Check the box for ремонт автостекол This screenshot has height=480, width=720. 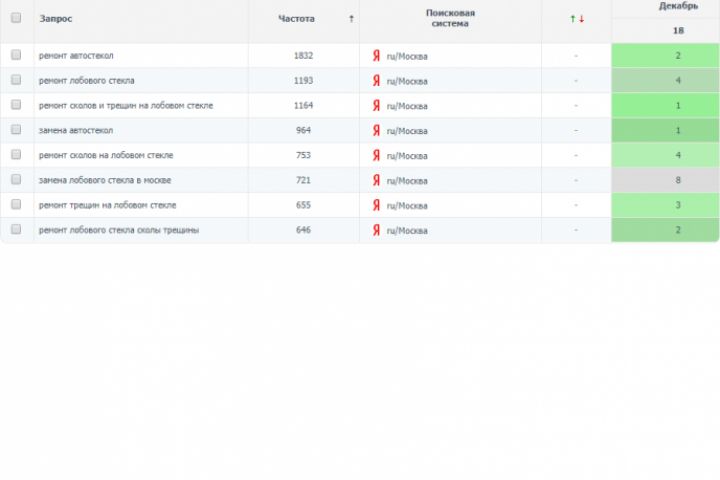pyautogui.click(x=16, y=55)
